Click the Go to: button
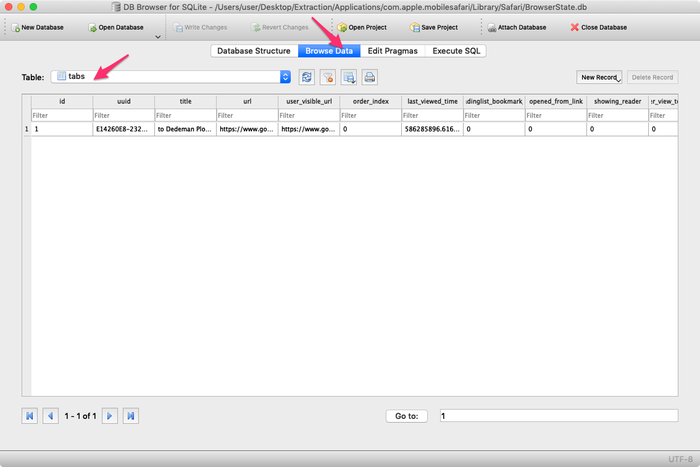The height and width of the screenshot is (467, 700). pos(407,416)
